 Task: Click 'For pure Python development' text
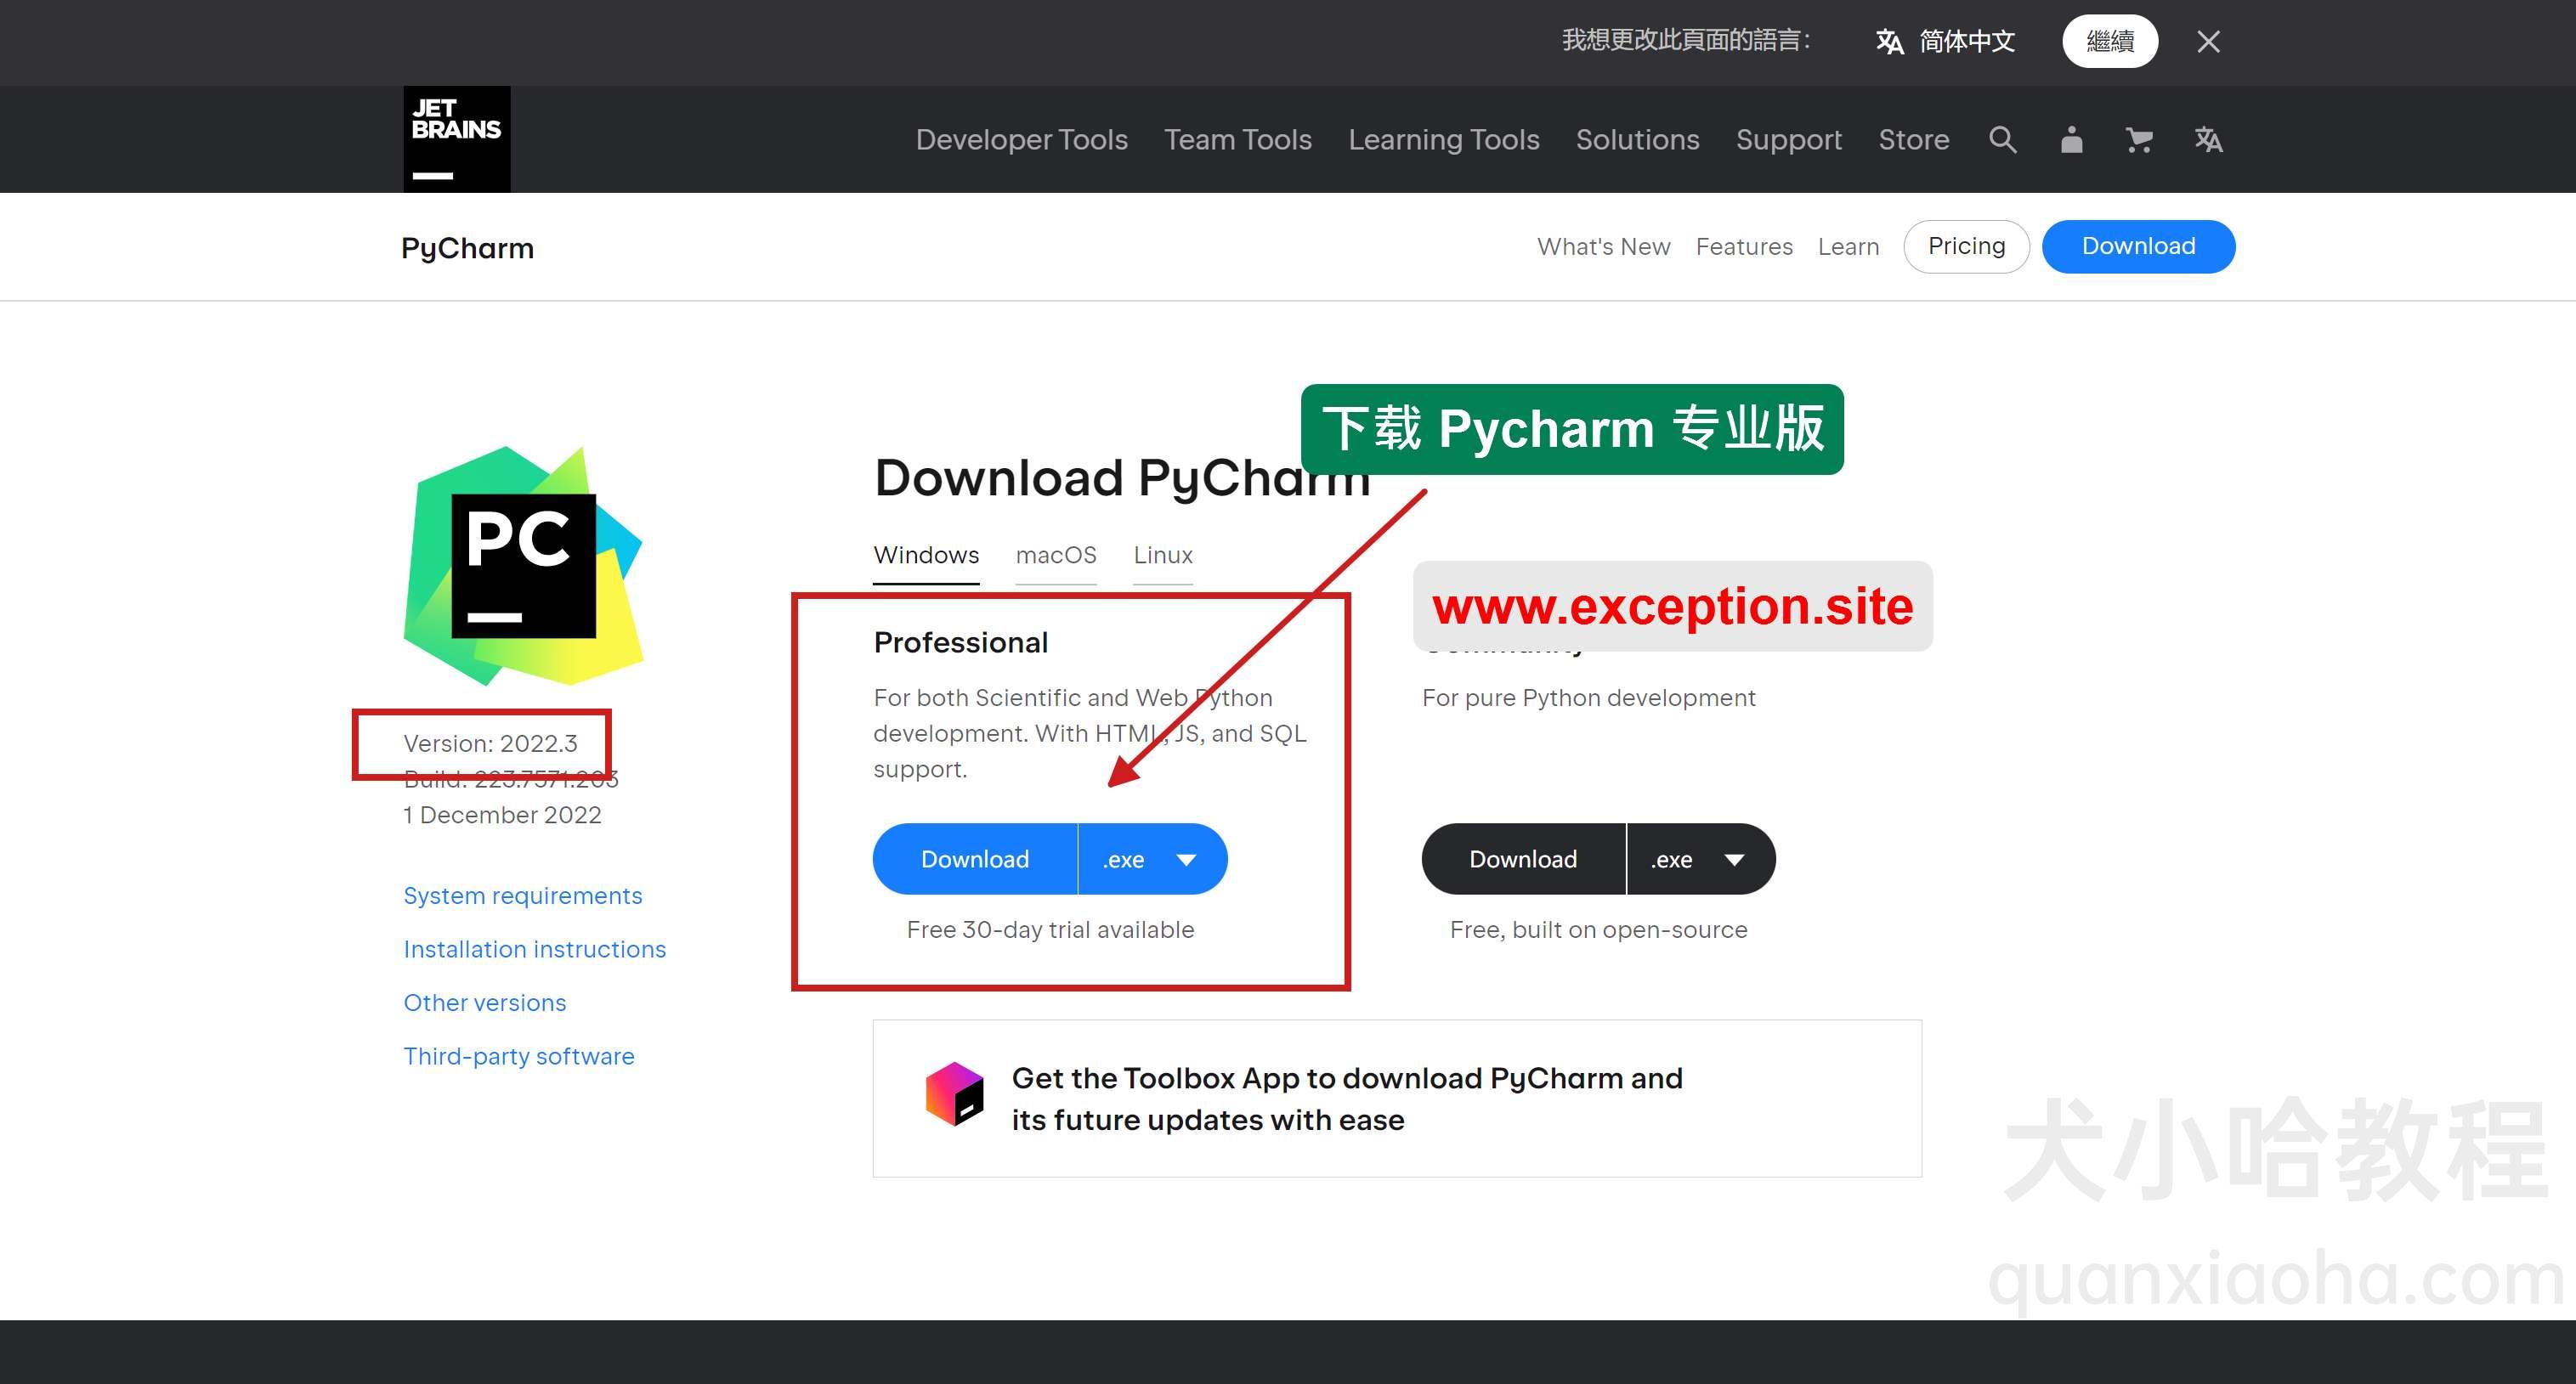[x=1588, y=698]
